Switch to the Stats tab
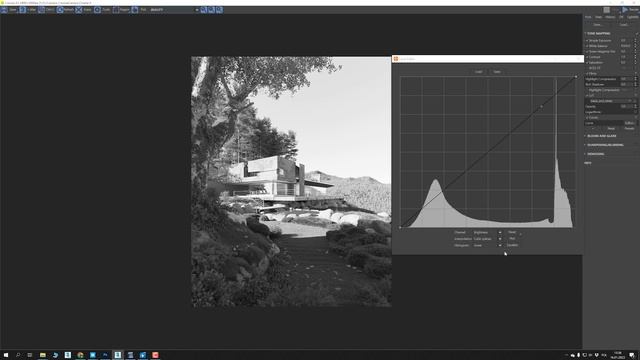The width and height of the screenshot is (640, 360). point(598,17)
